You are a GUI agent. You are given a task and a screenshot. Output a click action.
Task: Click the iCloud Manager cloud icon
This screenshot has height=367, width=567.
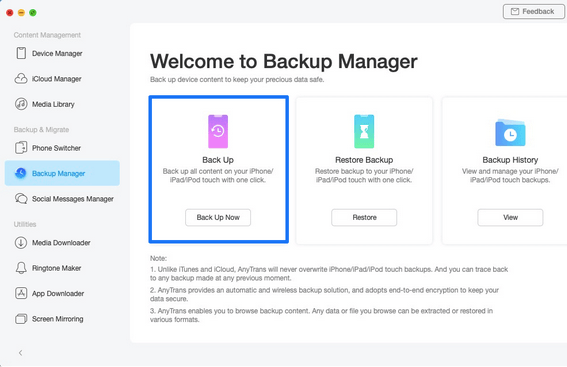point(21,78)
